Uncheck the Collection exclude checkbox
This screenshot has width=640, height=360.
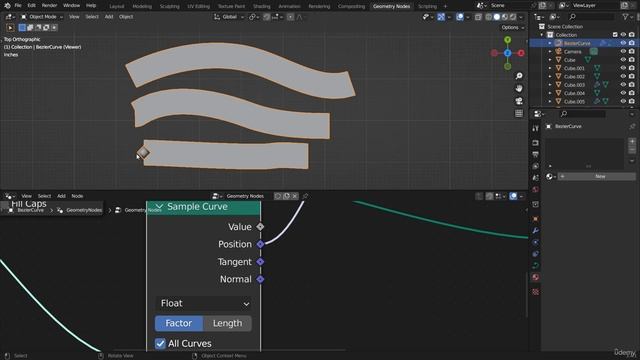pyautogui.click(x=615, y=35)
